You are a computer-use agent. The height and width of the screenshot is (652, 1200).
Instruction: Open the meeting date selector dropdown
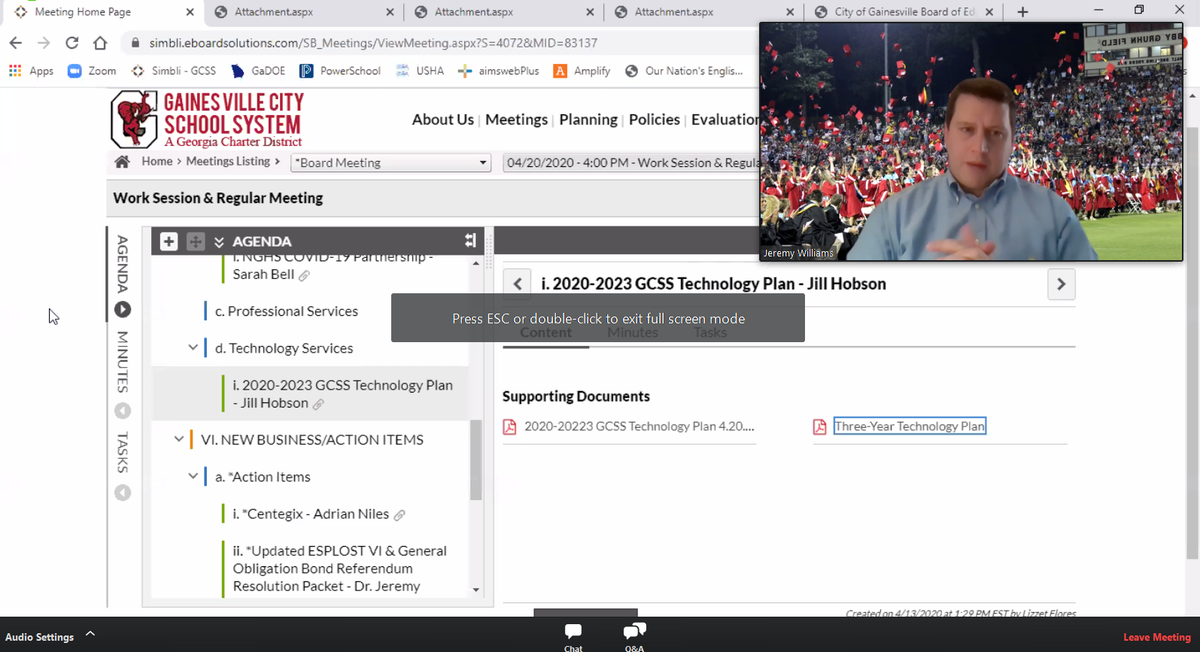point(632,162)
